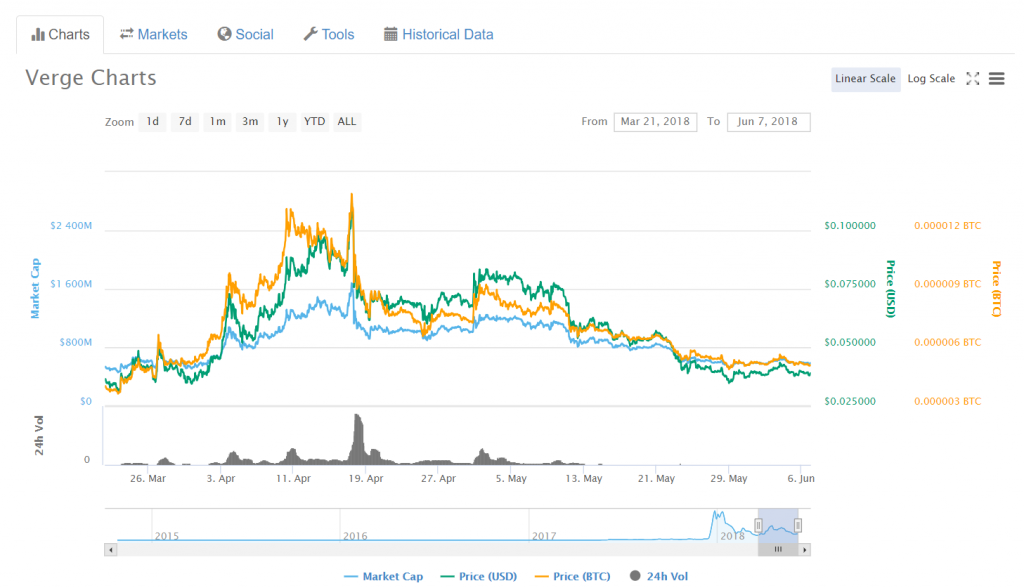Click the tall 19 April volume spike
The height and width of the screenshot is (588, 1024).
[x=357, y=438]
